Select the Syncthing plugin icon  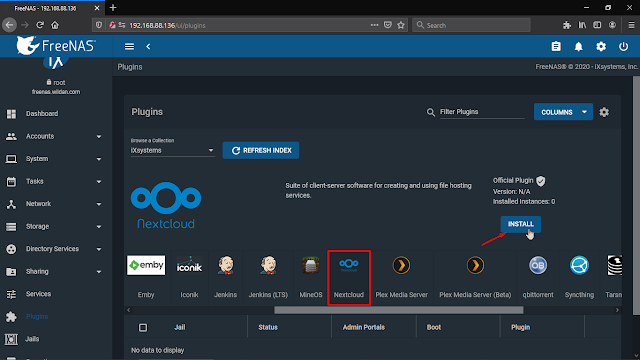coord(579,265)
